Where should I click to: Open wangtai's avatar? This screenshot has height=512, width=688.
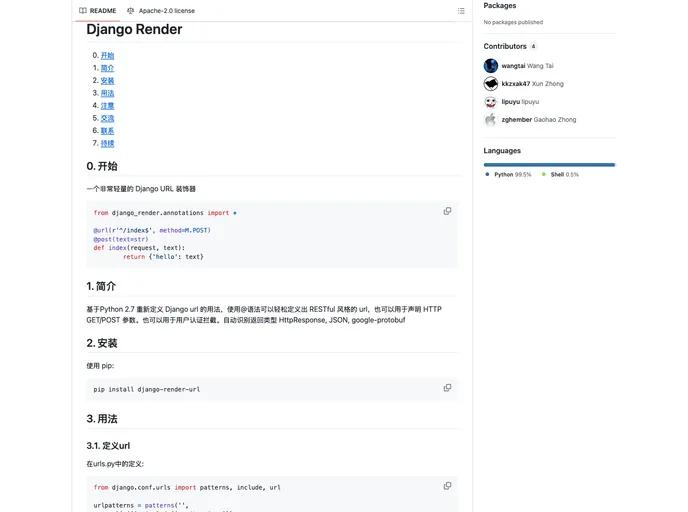point(491,66)
